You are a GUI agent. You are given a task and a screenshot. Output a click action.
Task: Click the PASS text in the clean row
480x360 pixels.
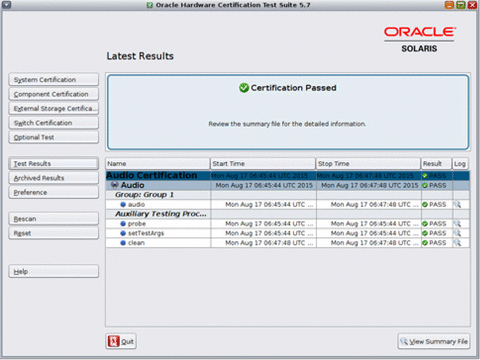(x=437, y=243)
